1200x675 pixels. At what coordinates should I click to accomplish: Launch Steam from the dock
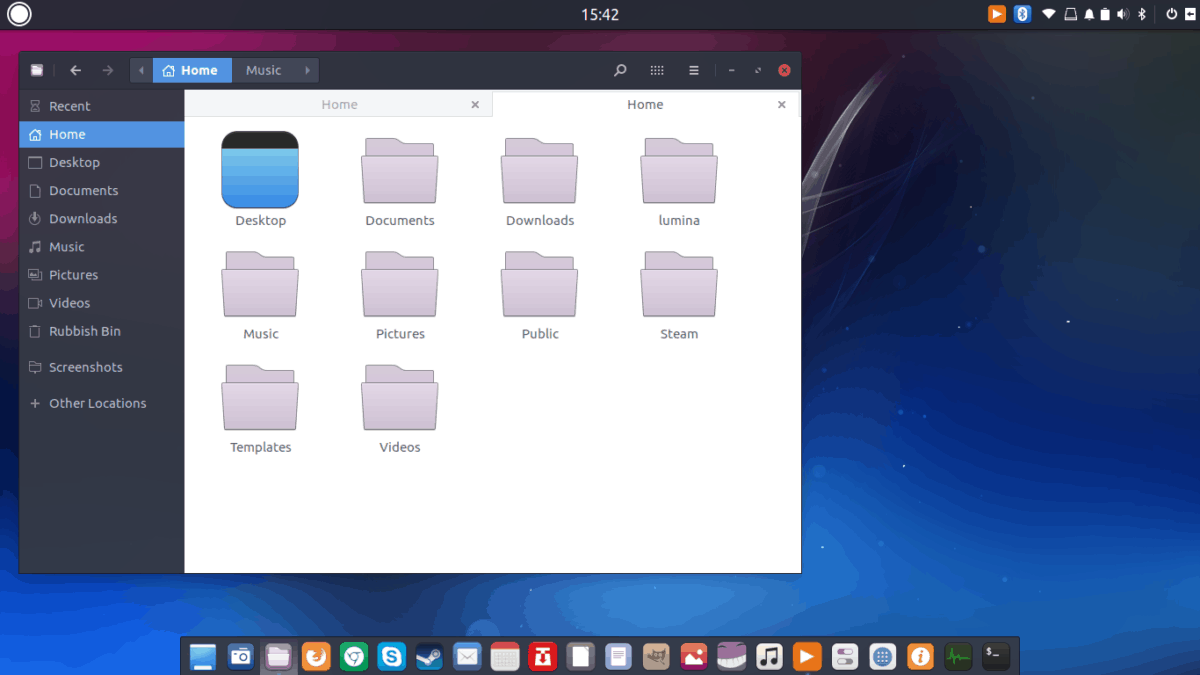pos(429,656)
